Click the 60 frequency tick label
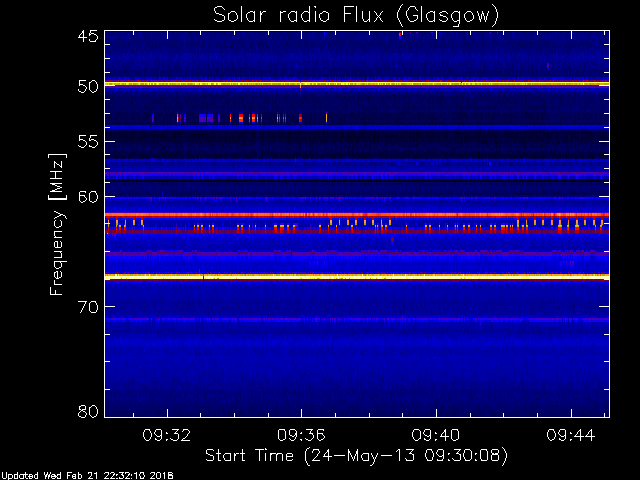The height and width of the screenshot is (480, 640). point(88,197)
